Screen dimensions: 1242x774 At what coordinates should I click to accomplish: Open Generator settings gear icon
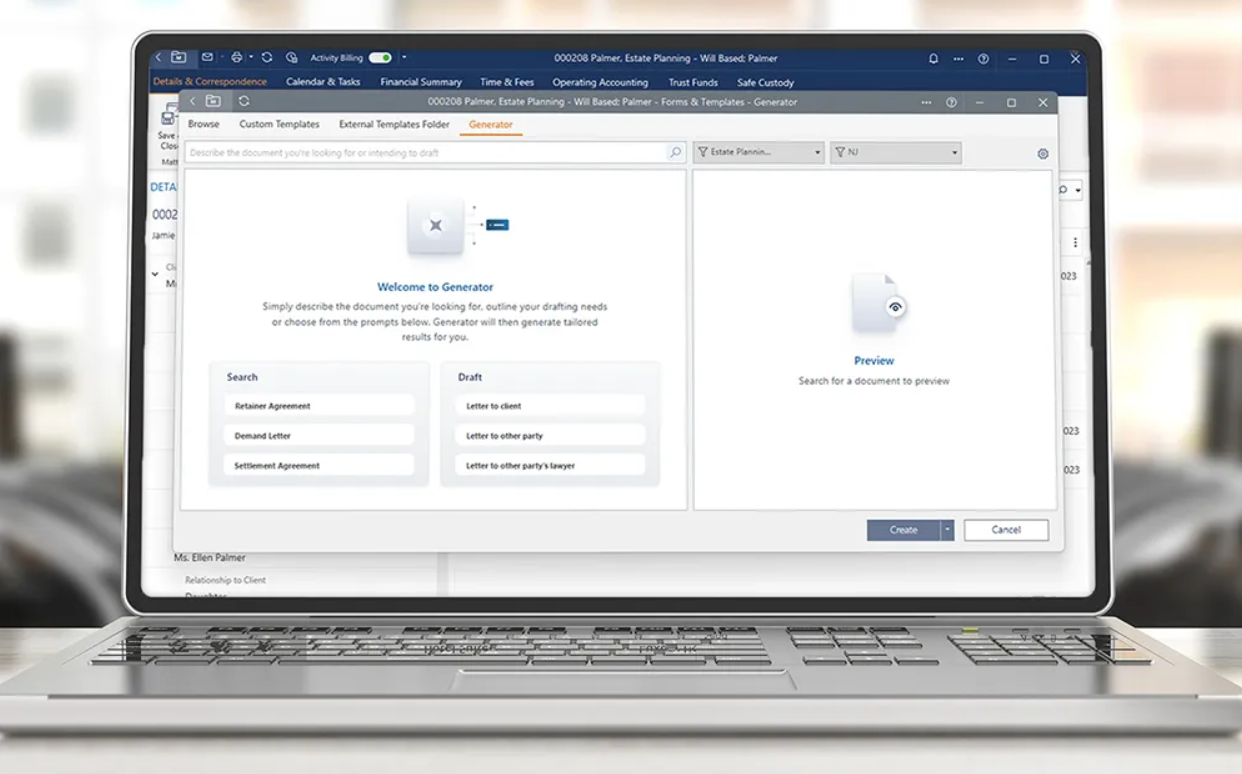[x=1043, y=154]
